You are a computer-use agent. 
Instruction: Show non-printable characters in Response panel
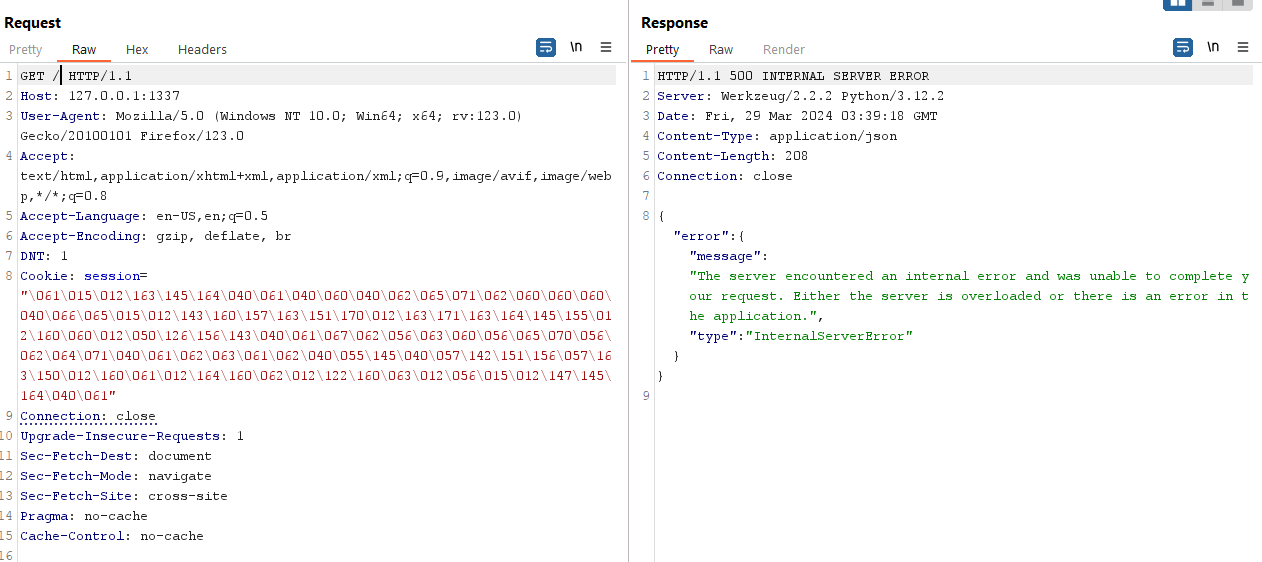click(x=1213, y=47)
